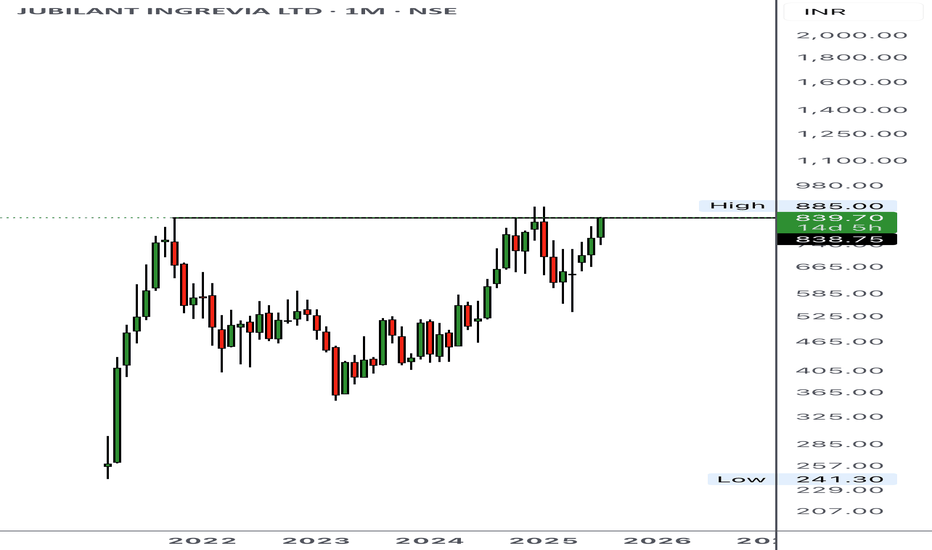Click the 285.00 price label
The image size is (932, 550).
tap(839, 444)
